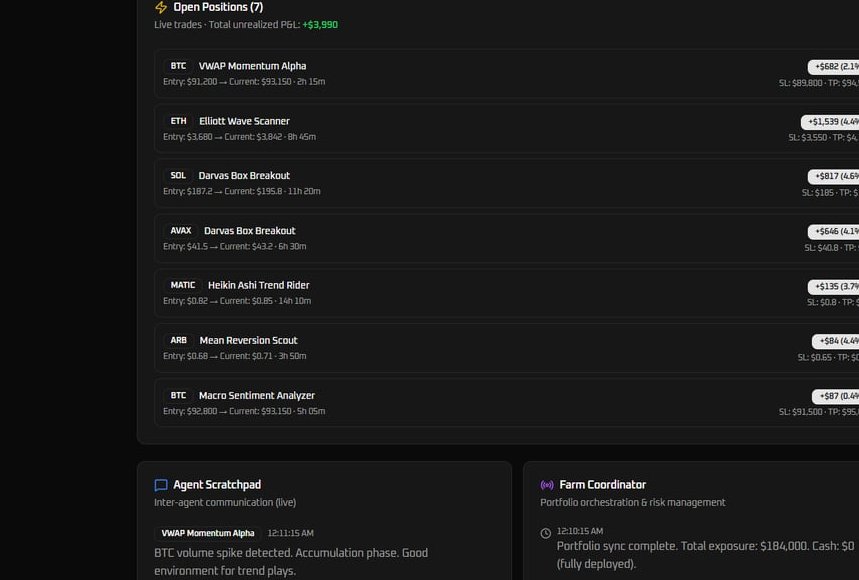
Task: Open the Mean Reversion Scout position
Action: point(248,341)
